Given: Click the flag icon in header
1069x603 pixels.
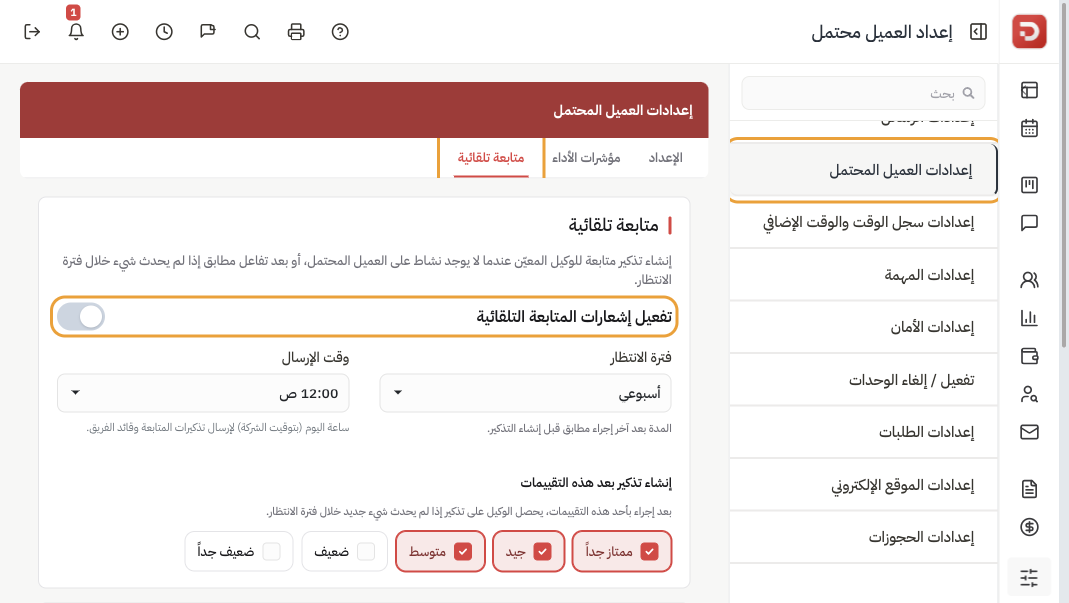Looking at the screenshot, I should coord(208,32).
